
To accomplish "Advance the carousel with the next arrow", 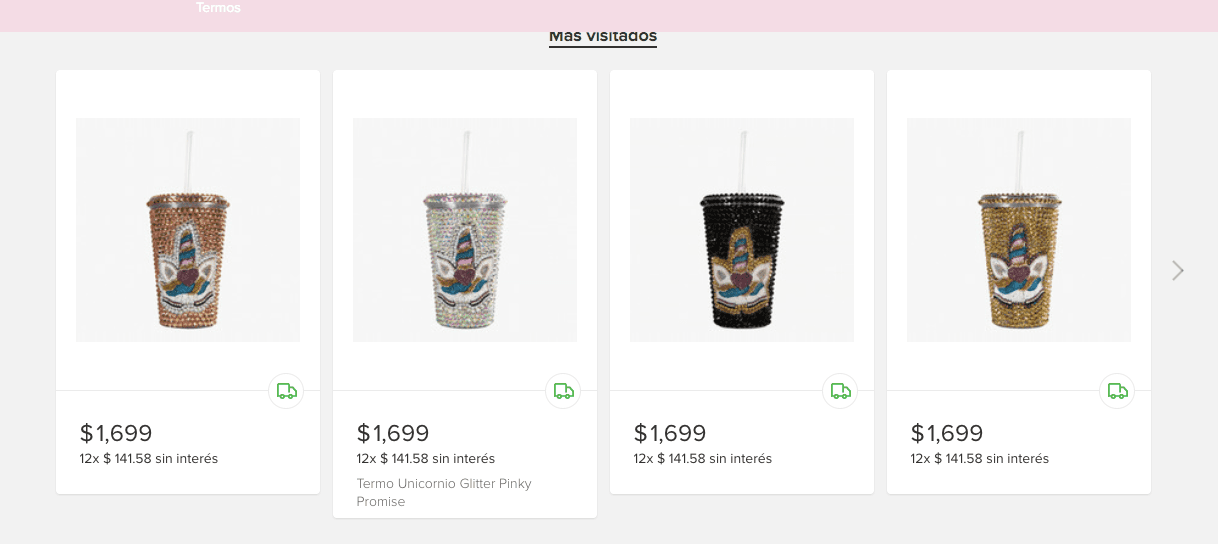I will 1178,270.
